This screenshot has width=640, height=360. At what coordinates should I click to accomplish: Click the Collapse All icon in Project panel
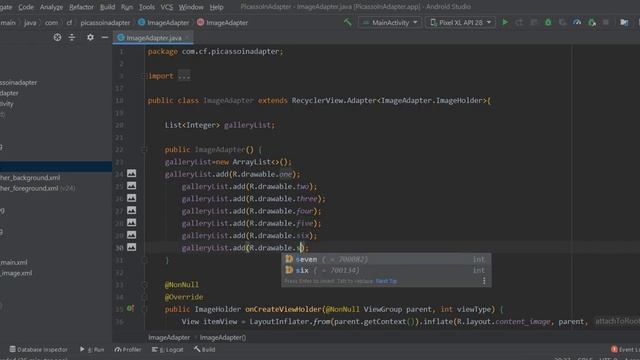(x=72, y=38)
